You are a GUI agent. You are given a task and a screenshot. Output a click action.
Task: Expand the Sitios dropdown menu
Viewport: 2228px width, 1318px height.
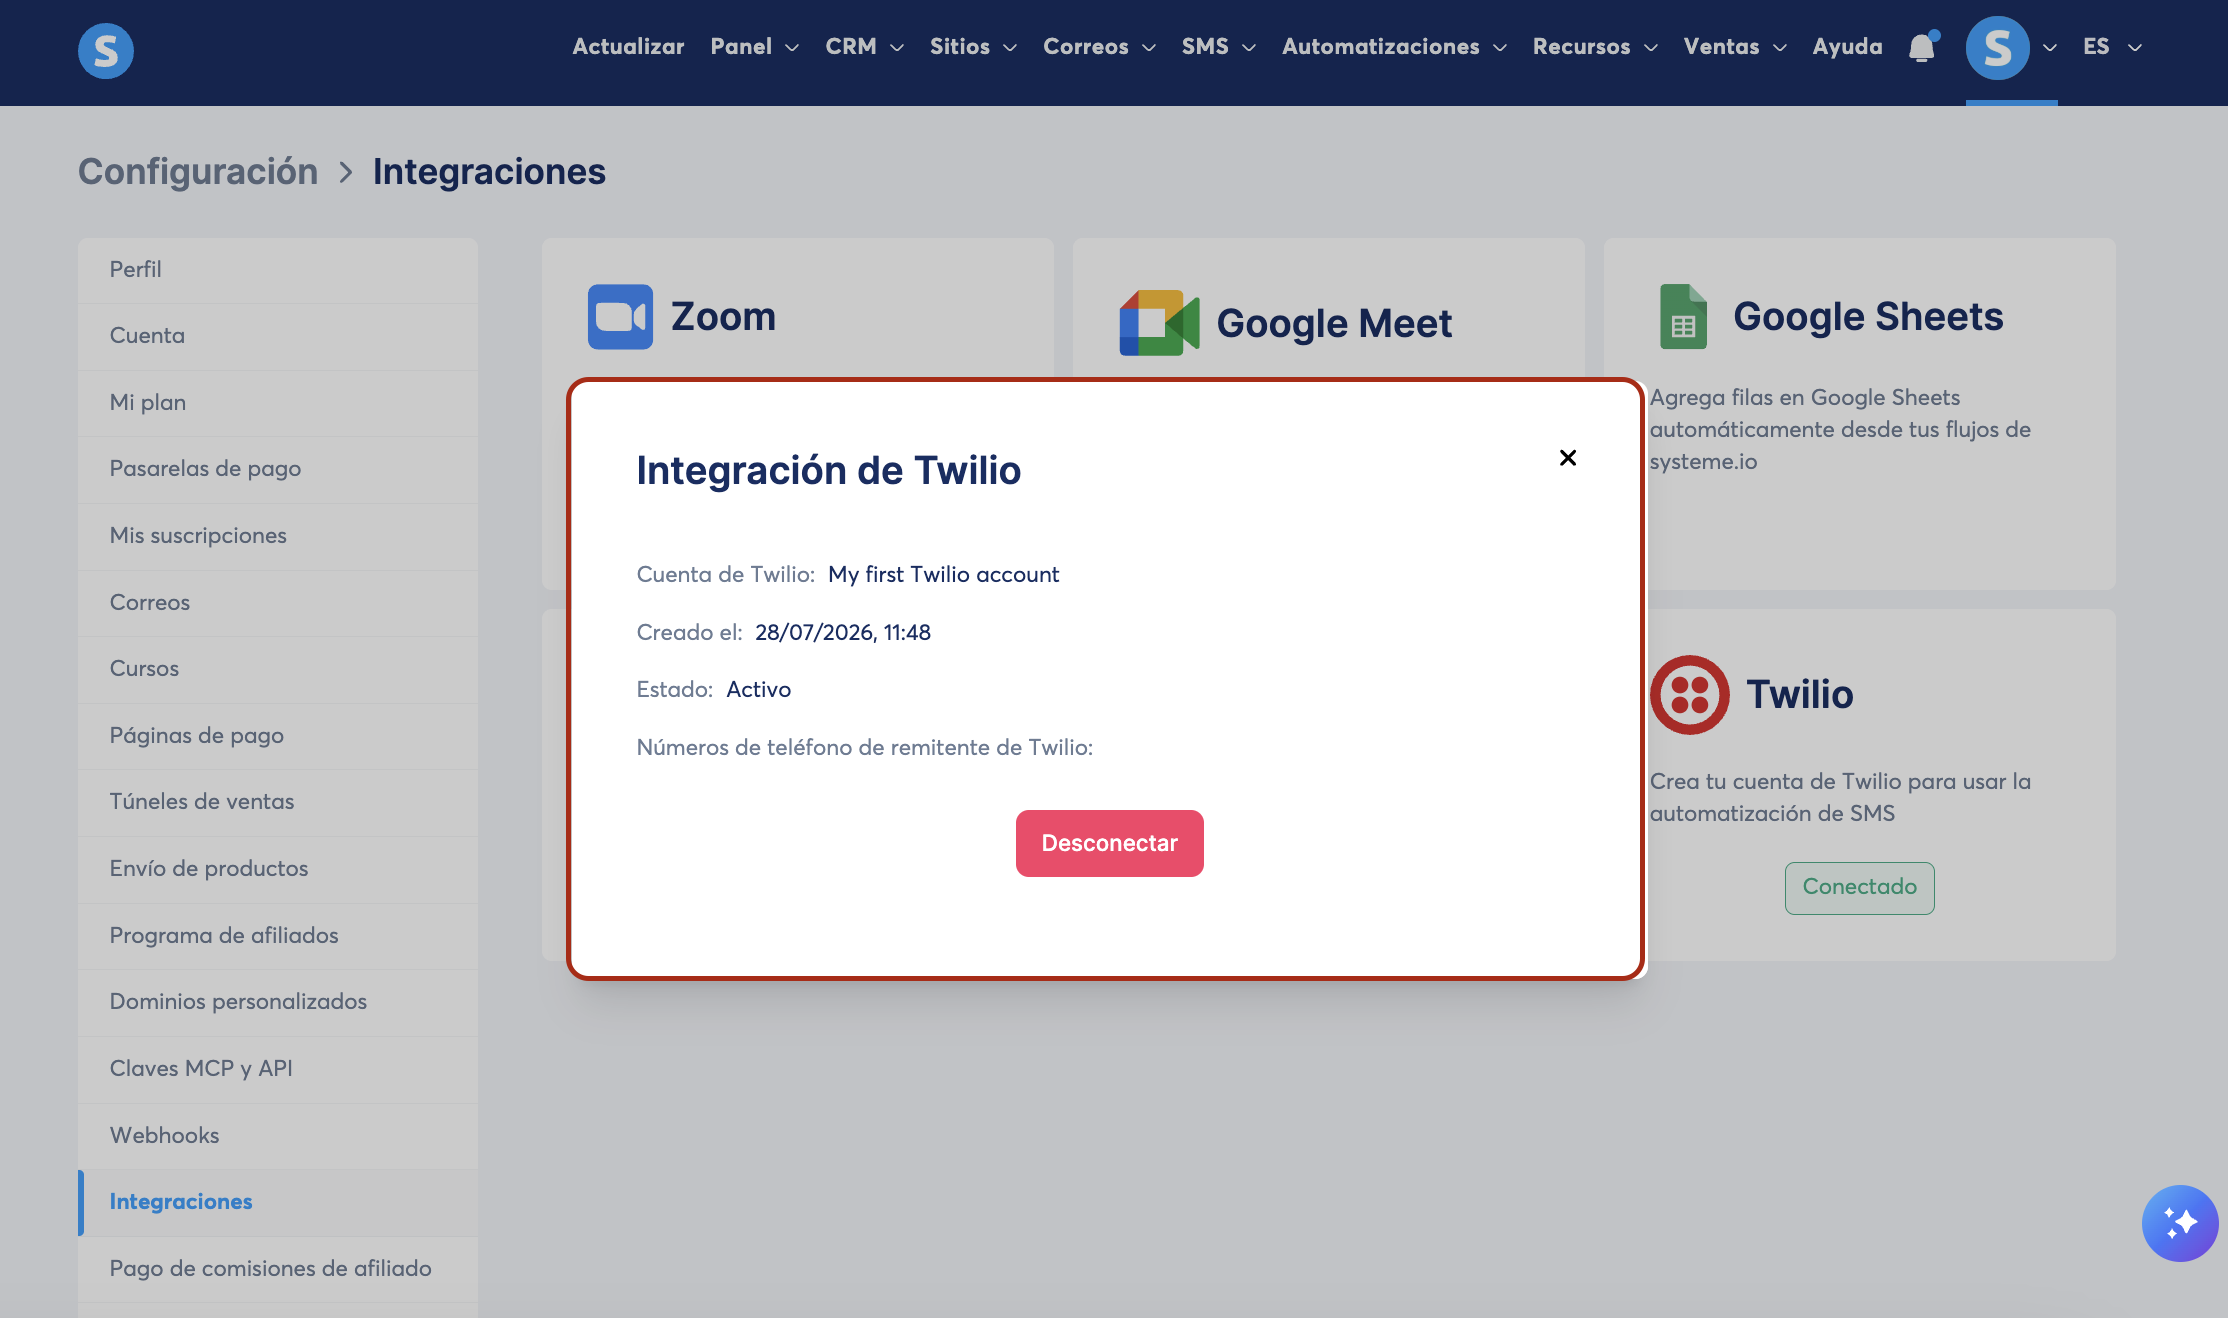(974, 47)
